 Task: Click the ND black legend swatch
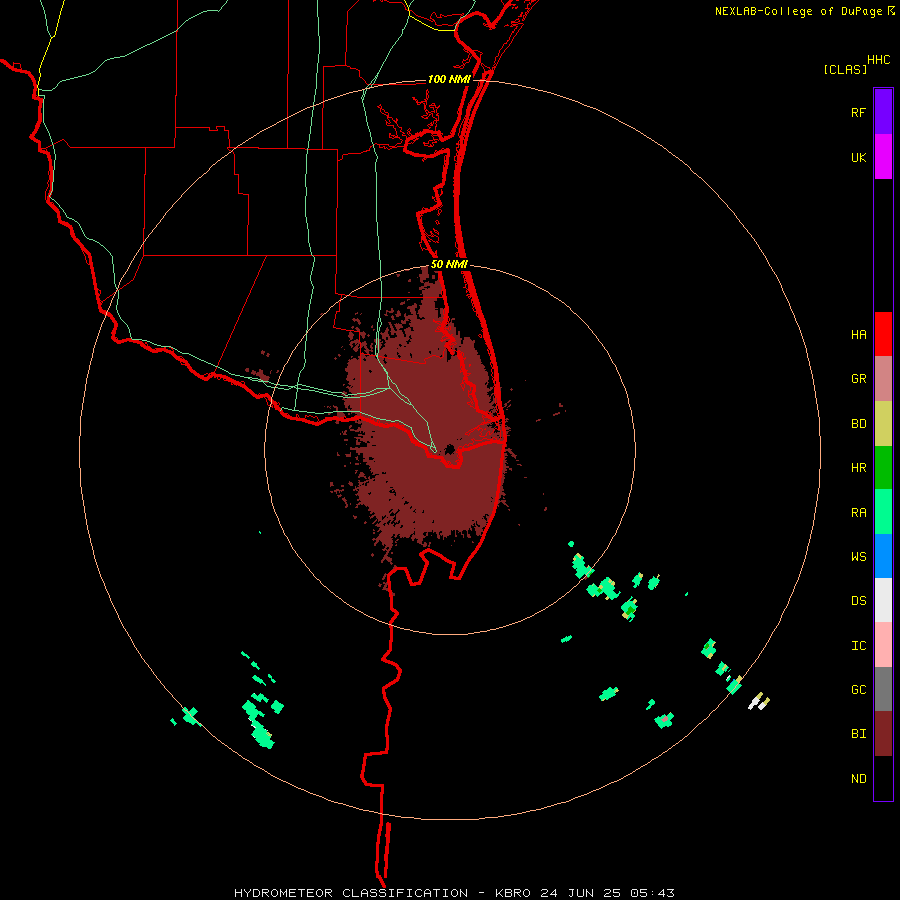(x=883, y=778)
